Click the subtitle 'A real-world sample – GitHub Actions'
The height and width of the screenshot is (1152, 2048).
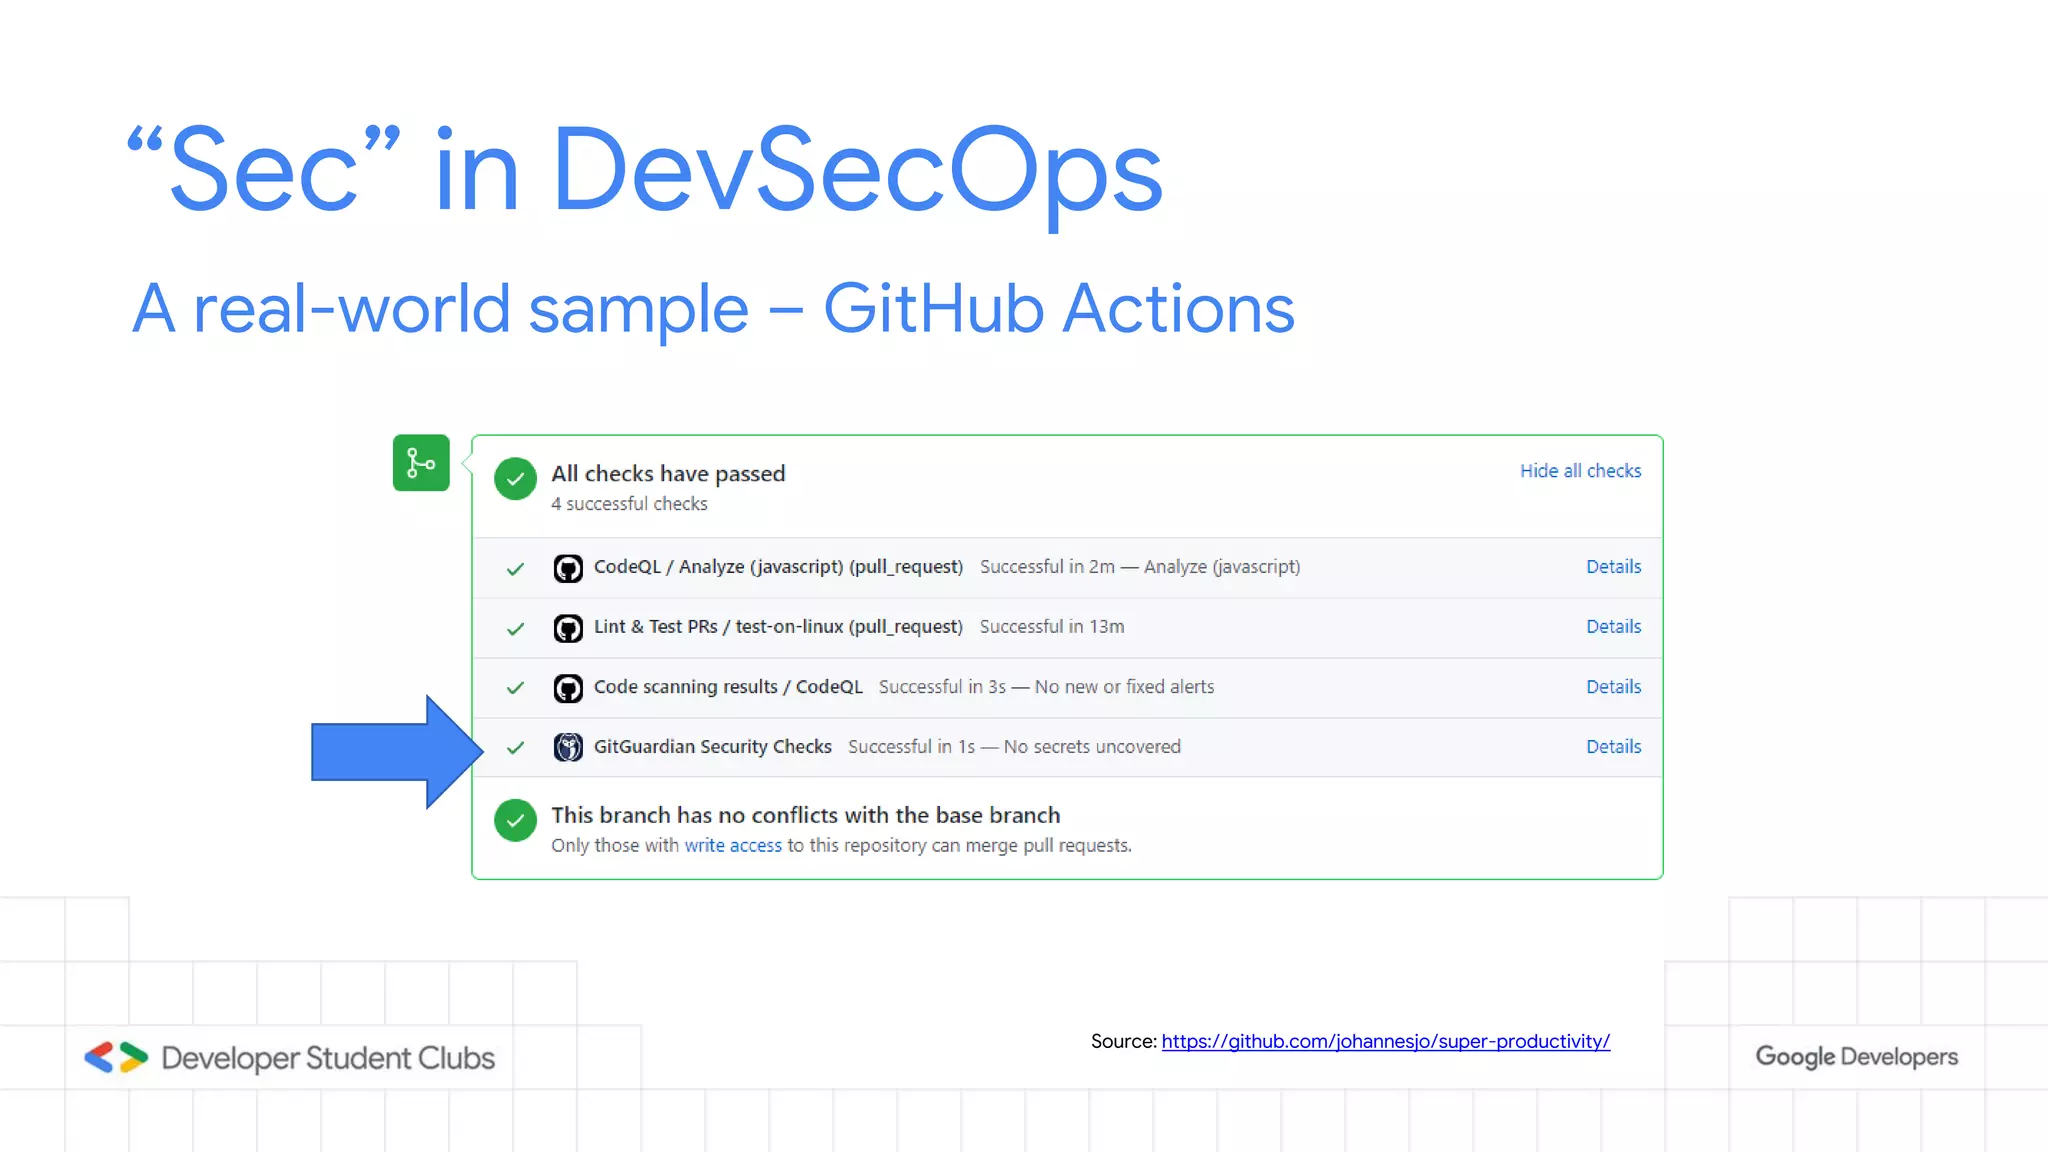point(713,311)
